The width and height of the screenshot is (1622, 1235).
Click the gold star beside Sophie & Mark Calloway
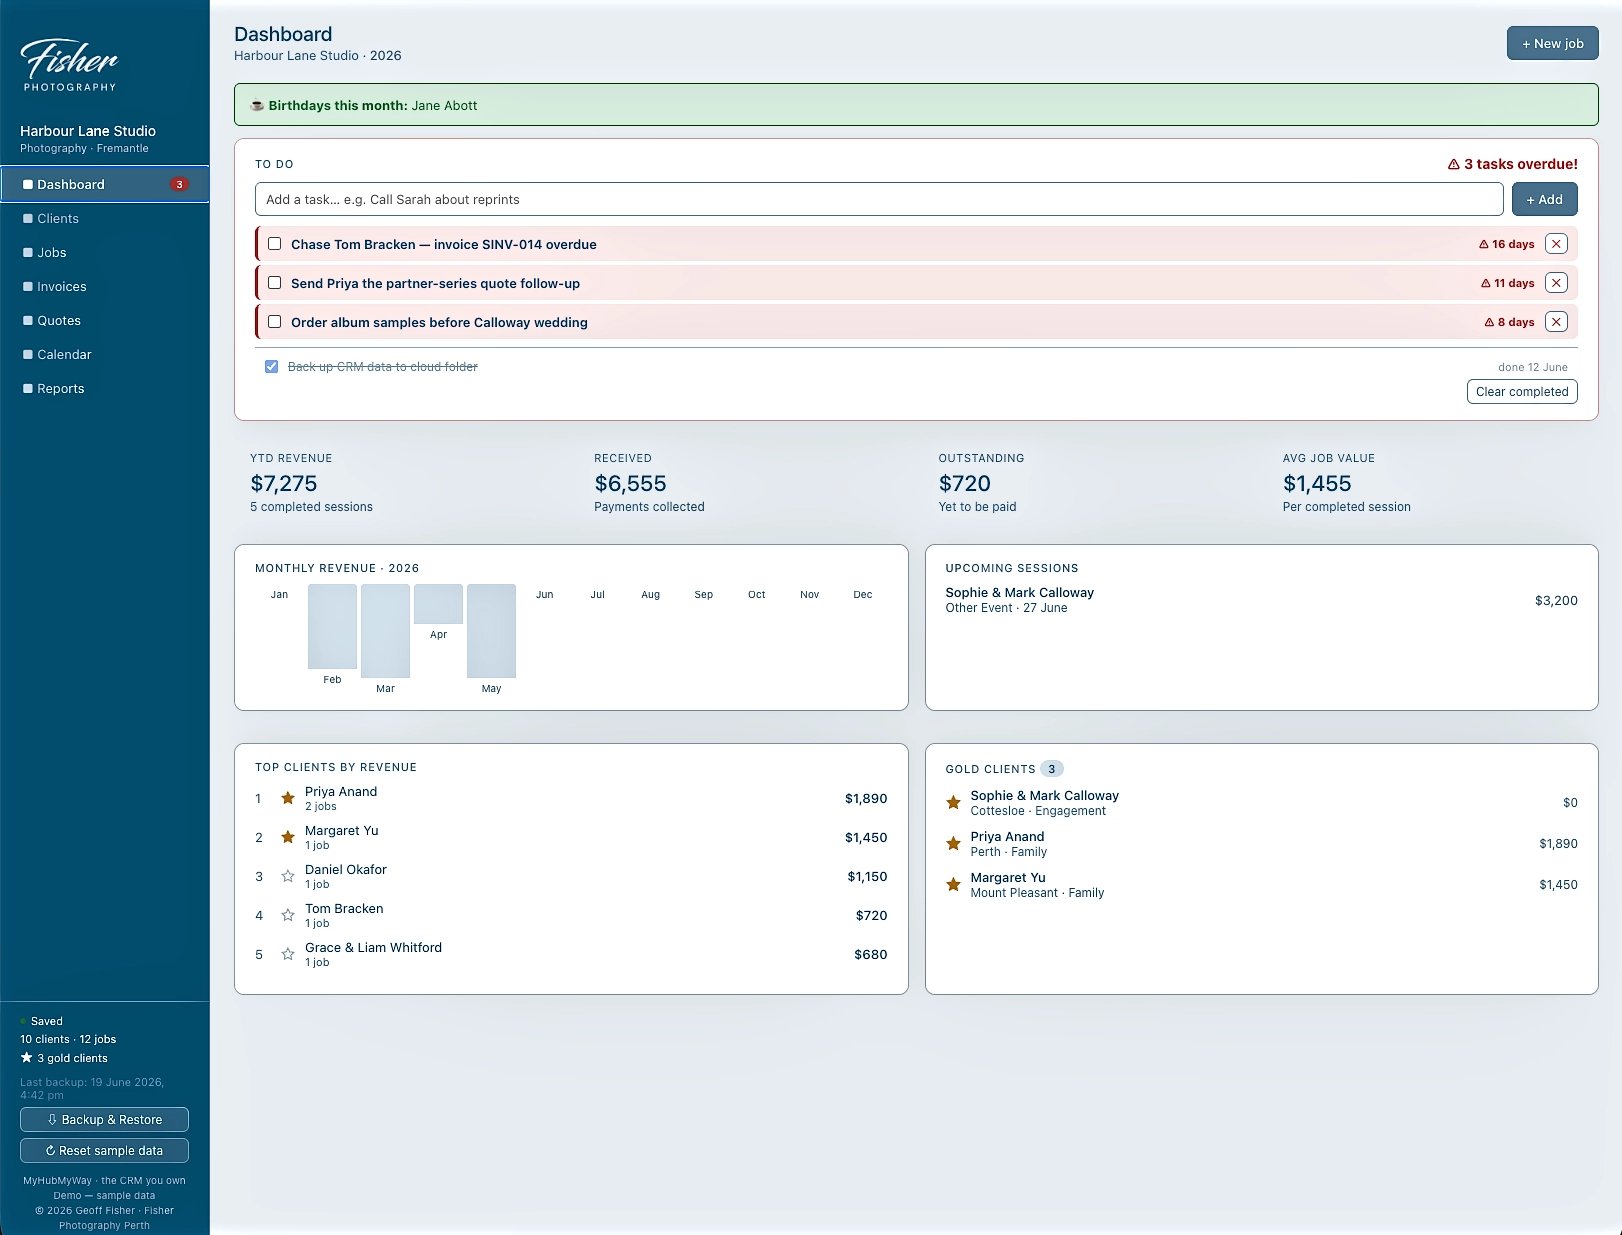(953, 802)
